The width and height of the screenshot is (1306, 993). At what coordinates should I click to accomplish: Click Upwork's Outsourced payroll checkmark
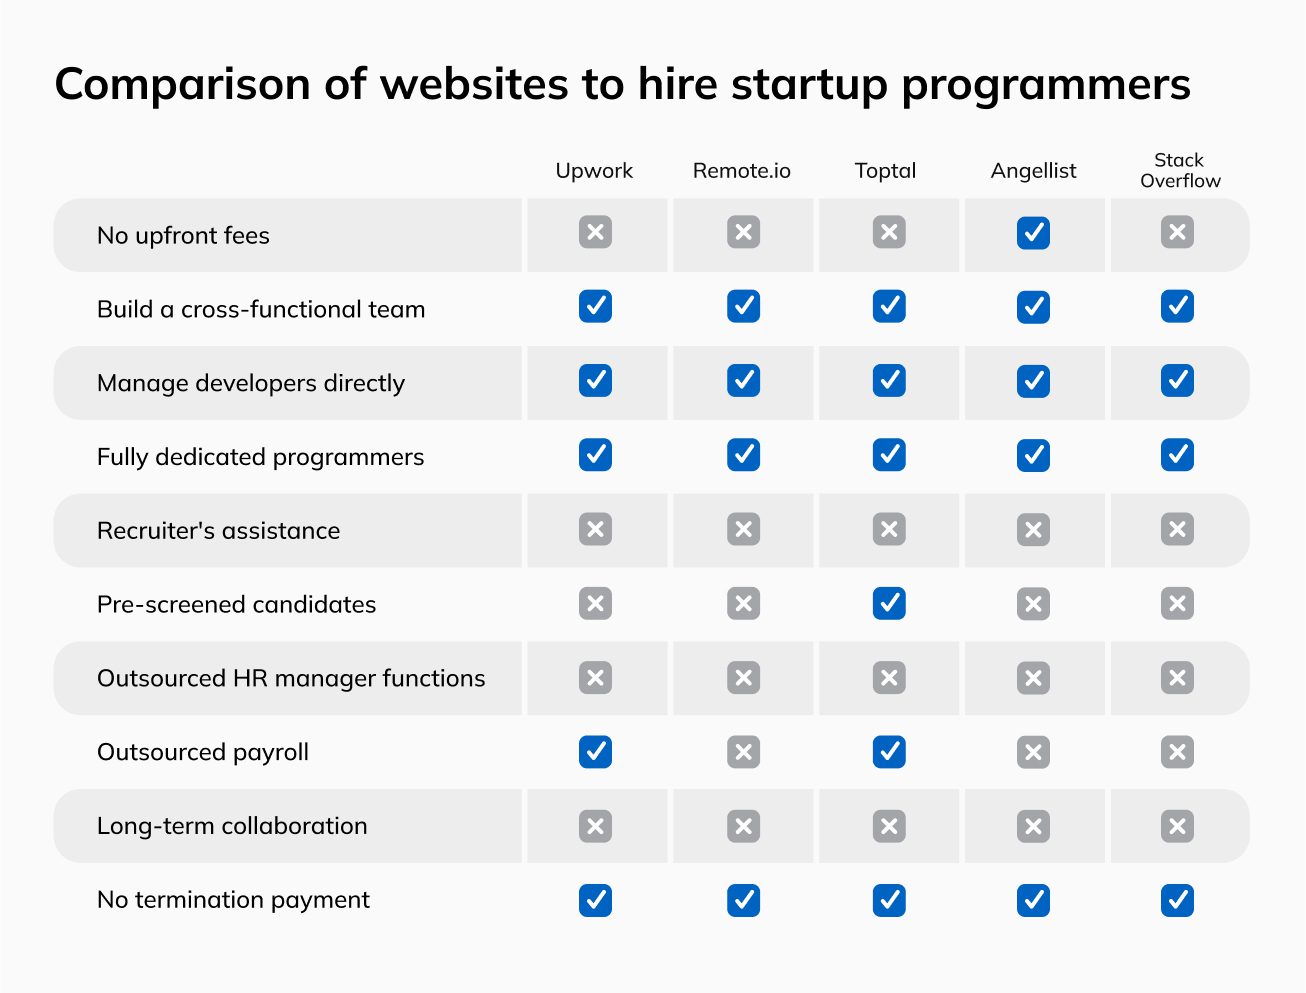[595, 751]
